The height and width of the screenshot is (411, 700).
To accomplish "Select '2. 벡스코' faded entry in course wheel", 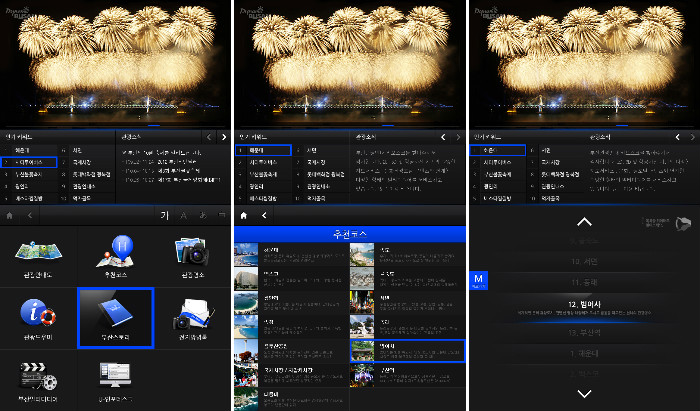I will 584,374.
